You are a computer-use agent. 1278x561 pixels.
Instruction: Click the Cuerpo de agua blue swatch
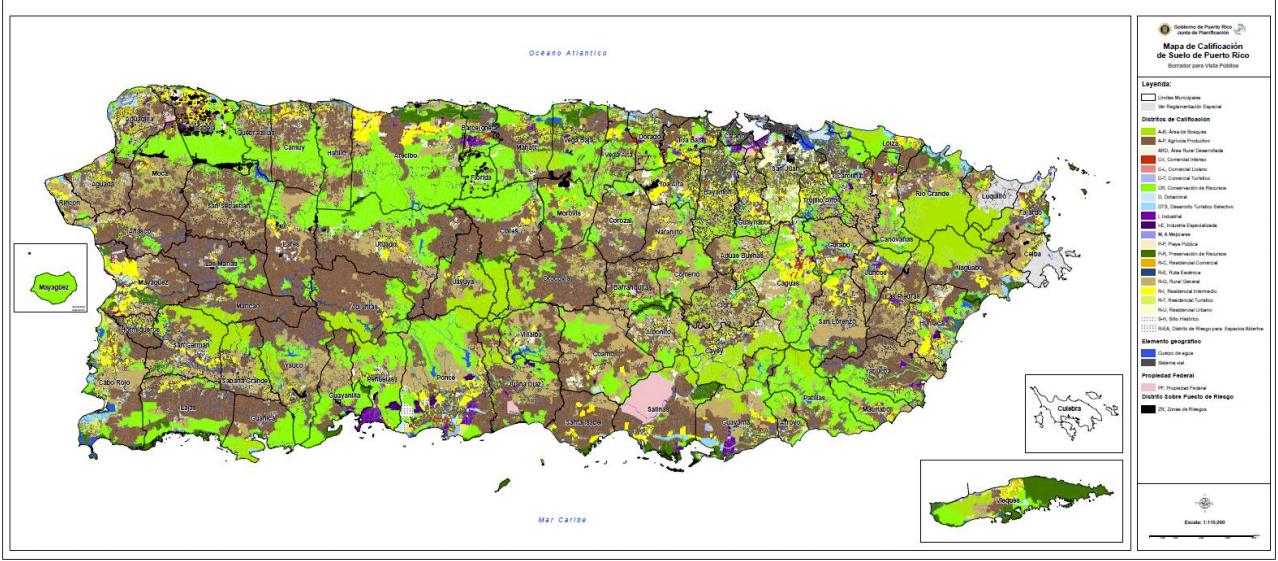(x=1148, y=353)
